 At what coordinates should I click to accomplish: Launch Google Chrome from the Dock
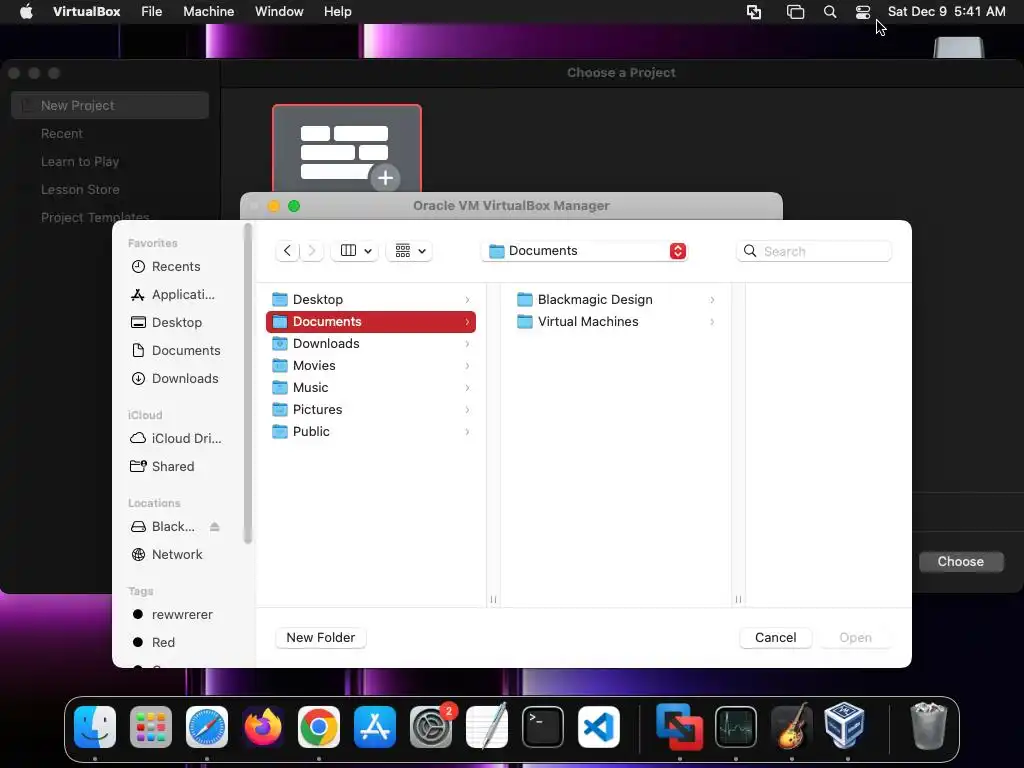pos(319,727)
